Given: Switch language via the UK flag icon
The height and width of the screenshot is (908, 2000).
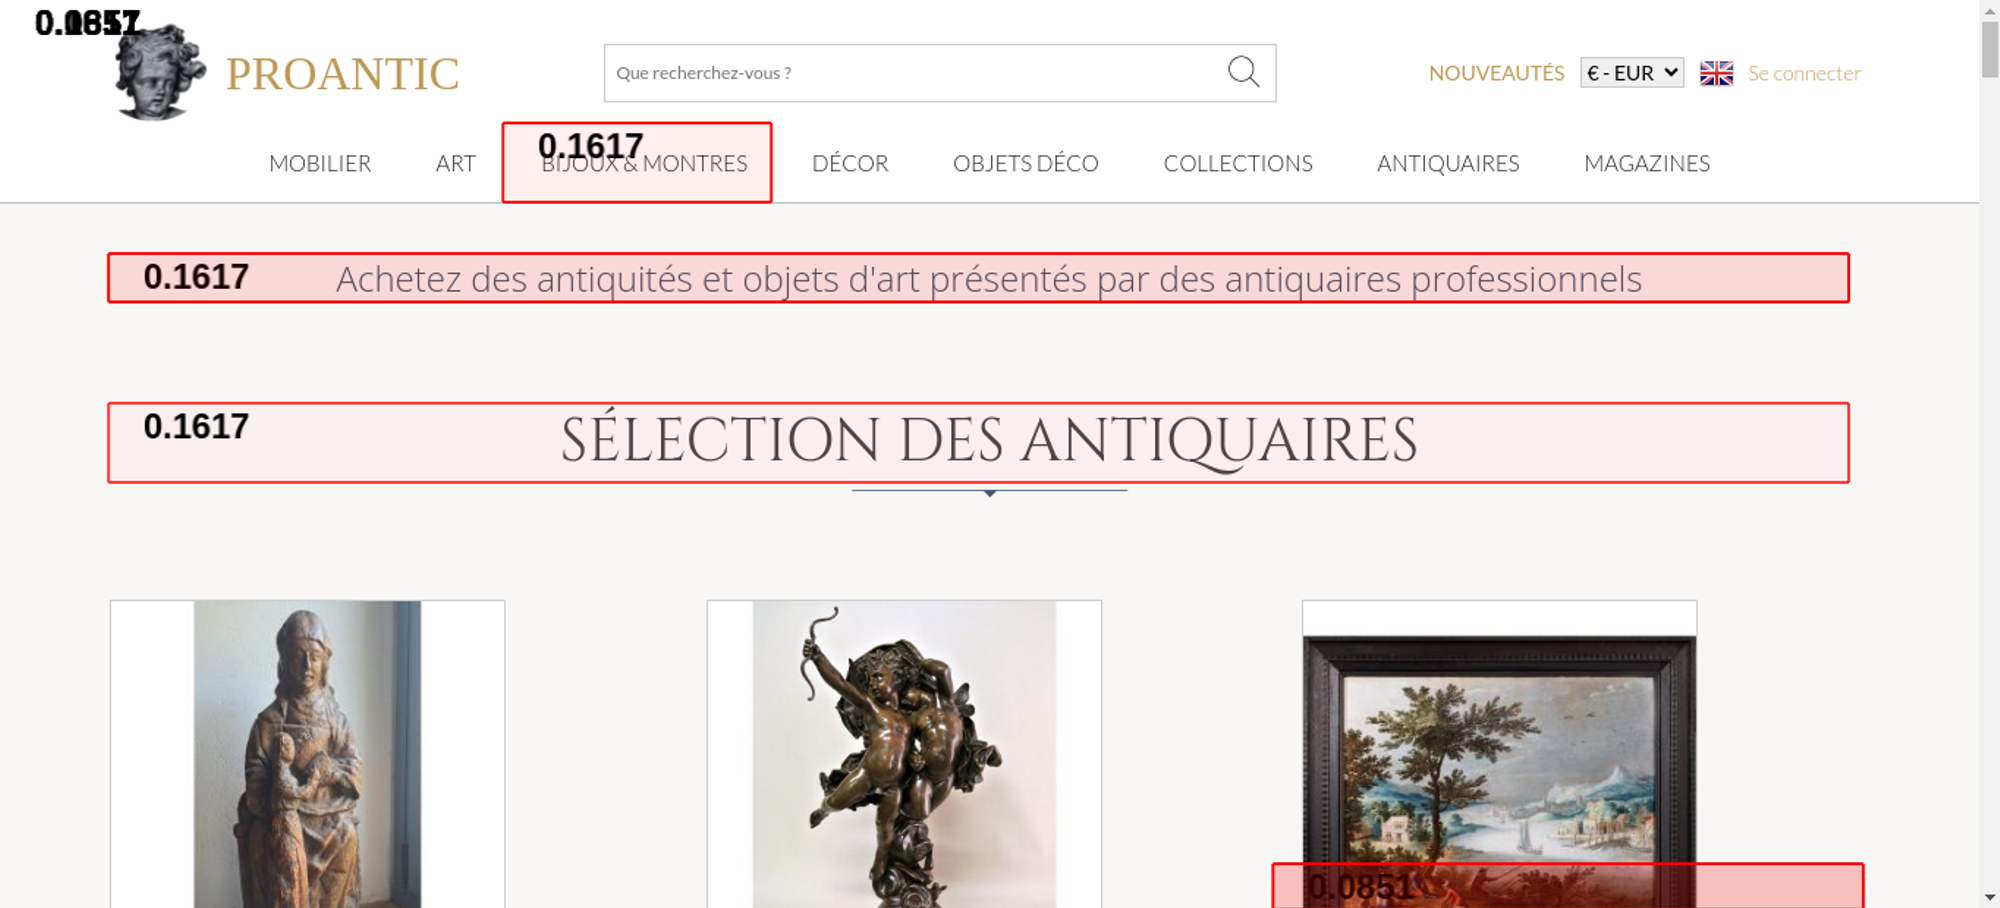Looking at the screenshot, I should pos(1716,73).
